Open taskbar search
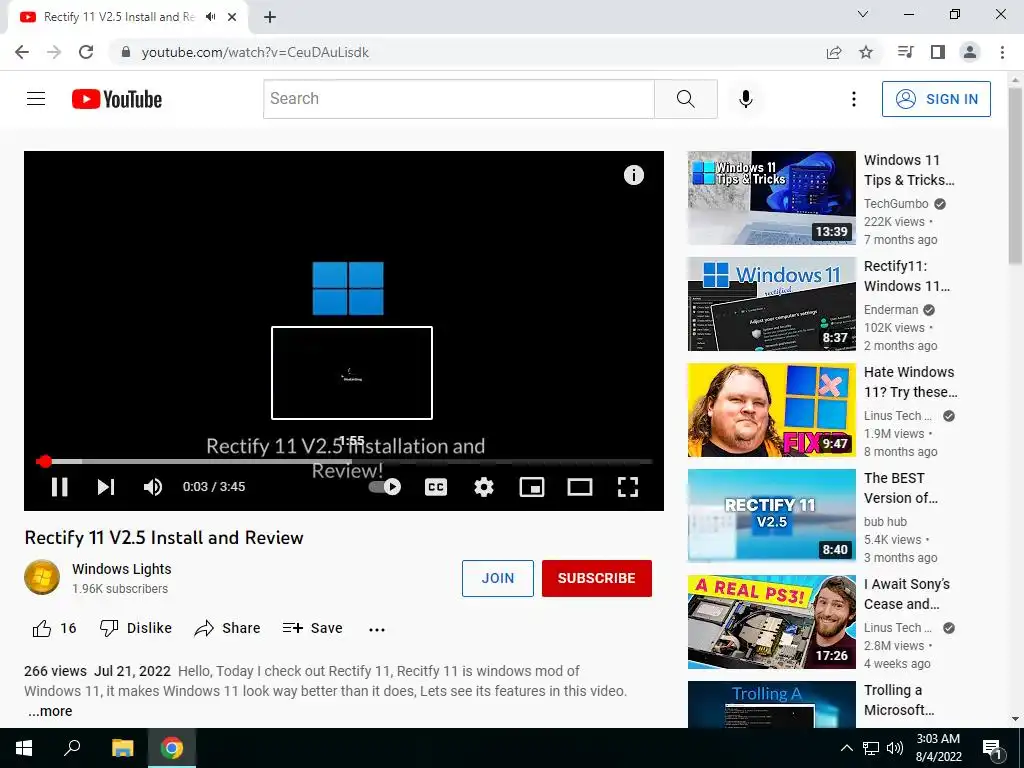Viewport: 1024px width, 768px height. coord(72,748)
